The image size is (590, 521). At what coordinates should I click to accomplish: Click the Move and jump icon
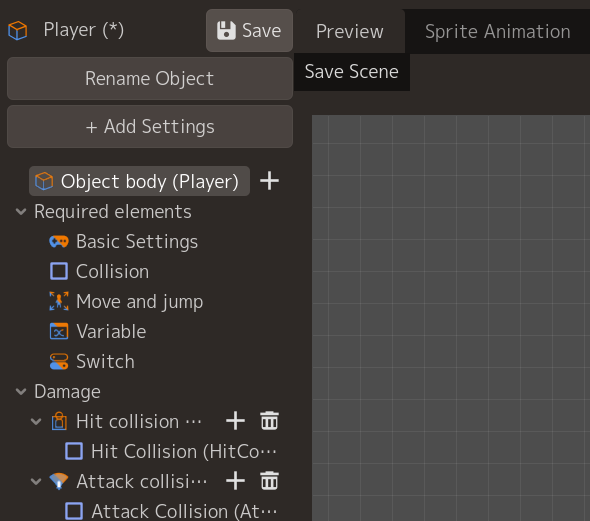(x=59, y=301)
